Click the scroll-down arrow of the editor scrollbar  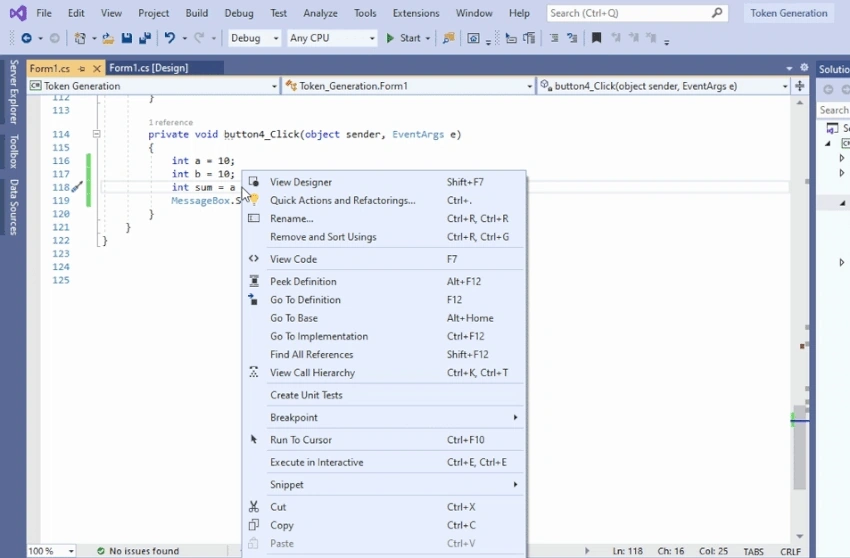tap(800, 536)
